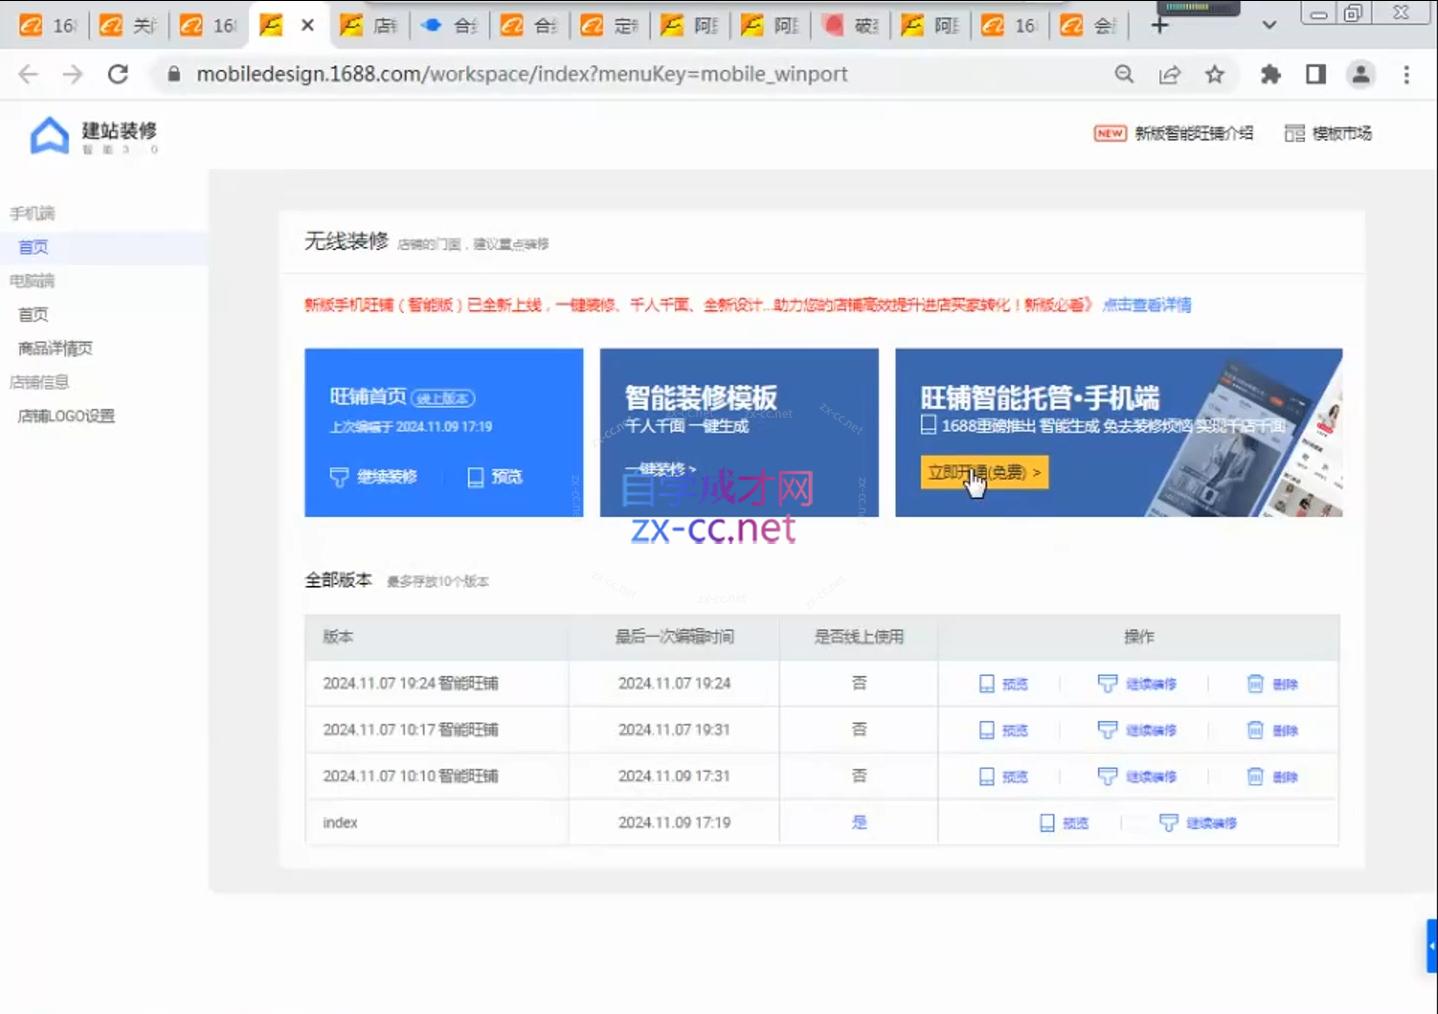
Task: Switch to the blue cloud icon tab
Action: [448, 25]
